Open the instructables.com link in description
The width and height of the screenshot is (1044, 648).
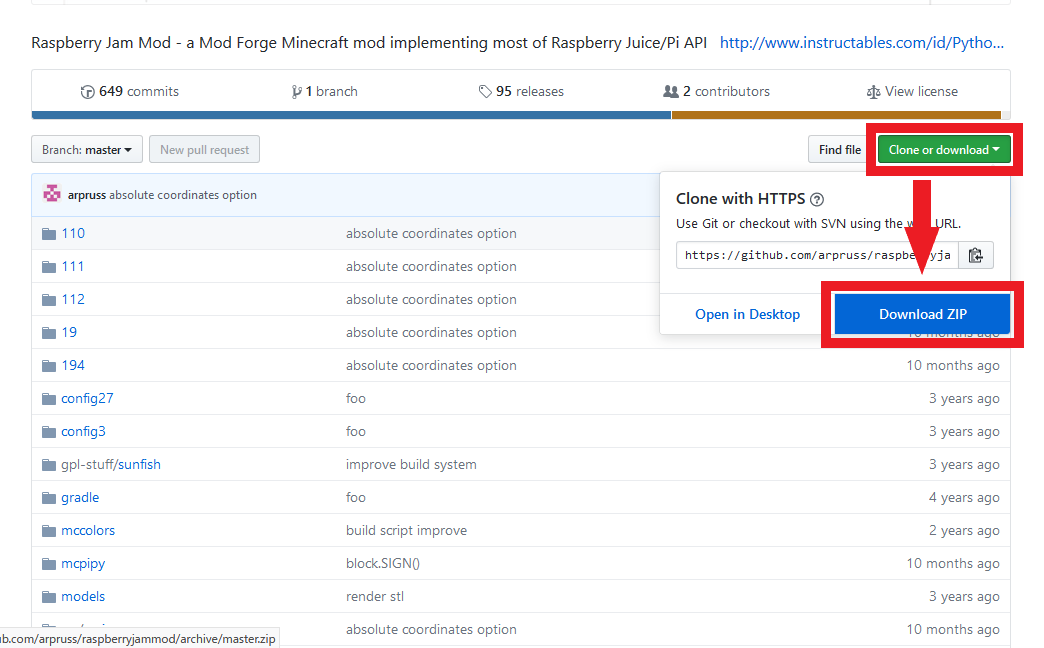tap(861, 43)
